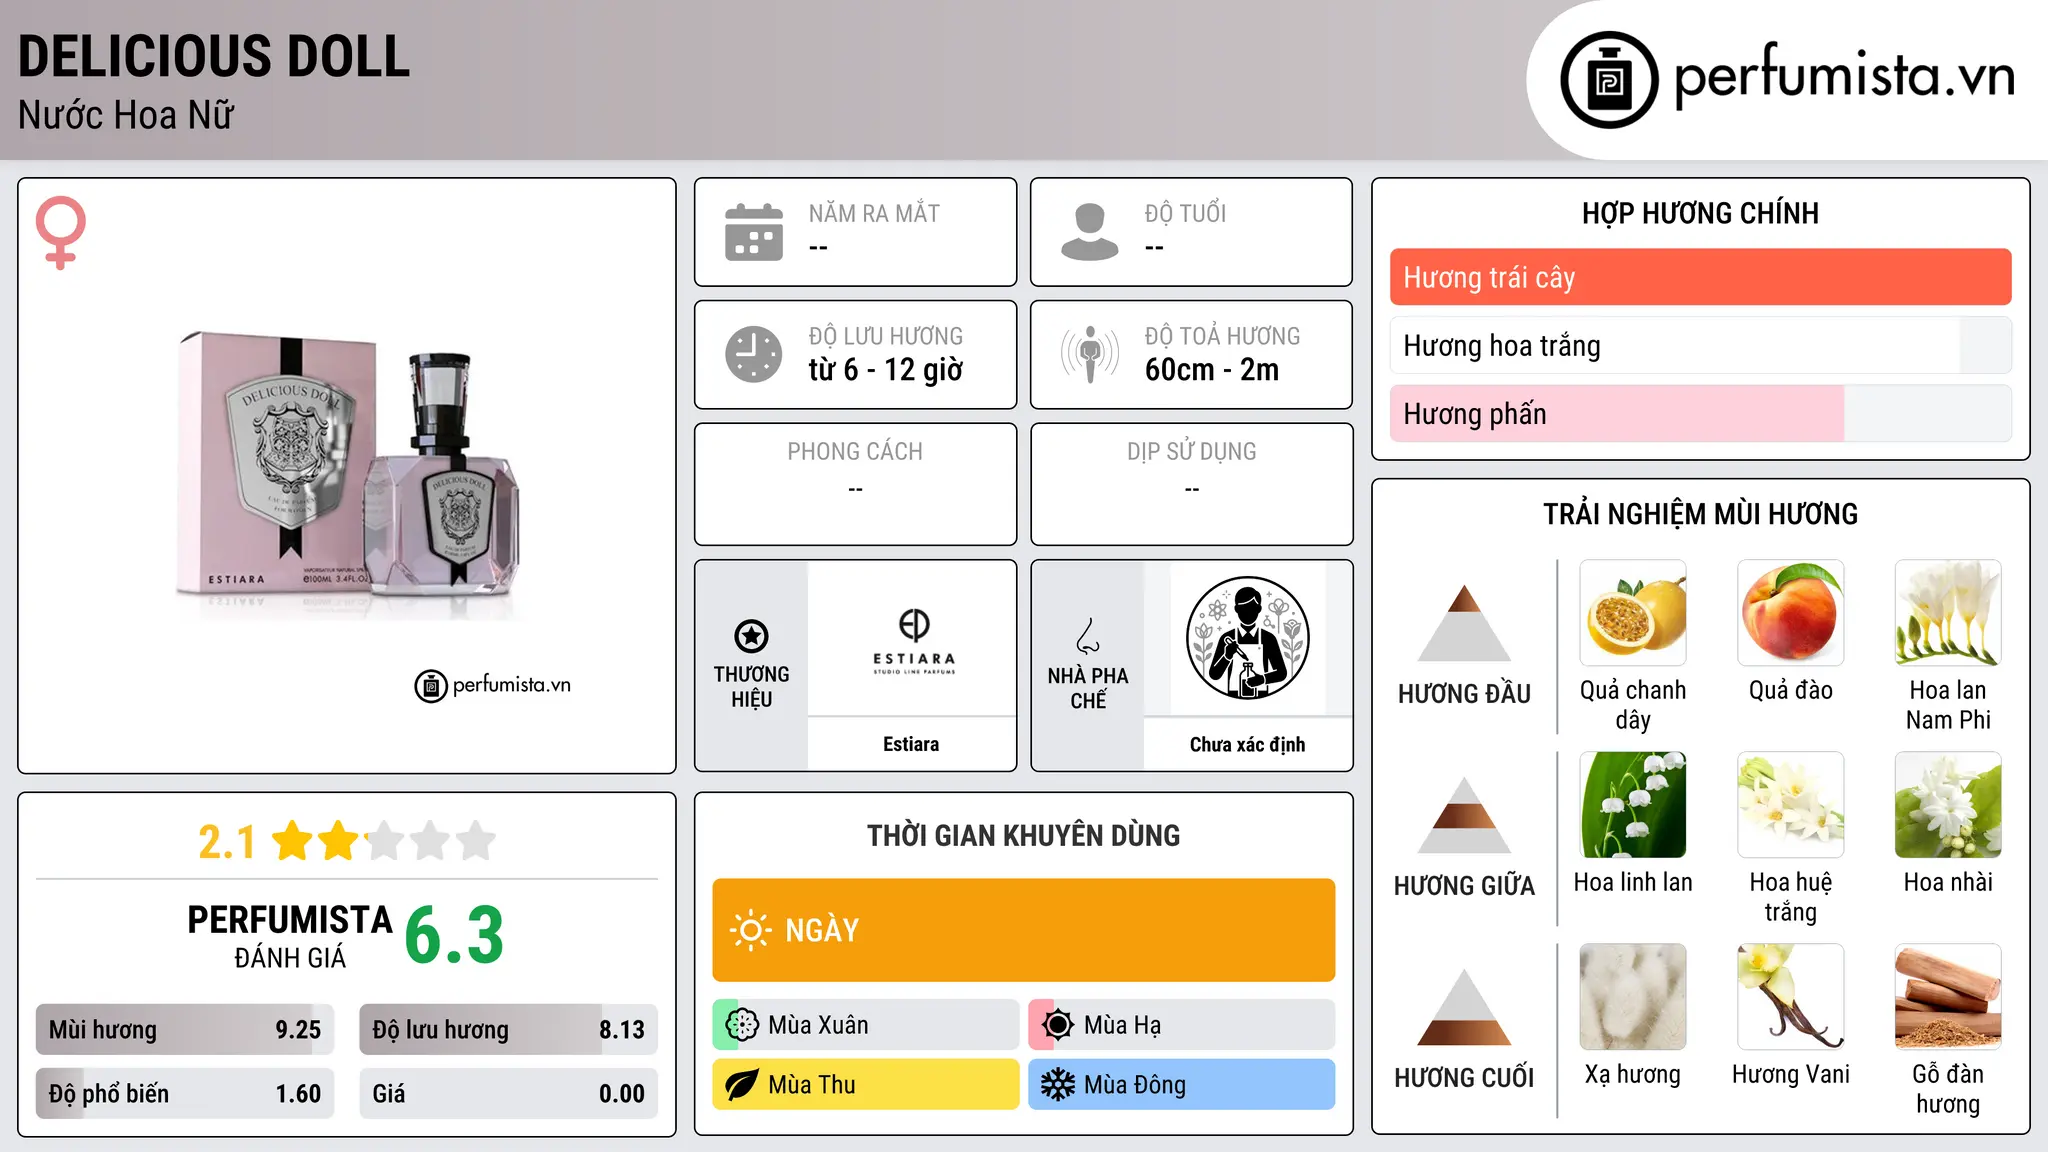Click the HỢP HƯƠNG CHÍNH heading

(x=1700, y=213)
